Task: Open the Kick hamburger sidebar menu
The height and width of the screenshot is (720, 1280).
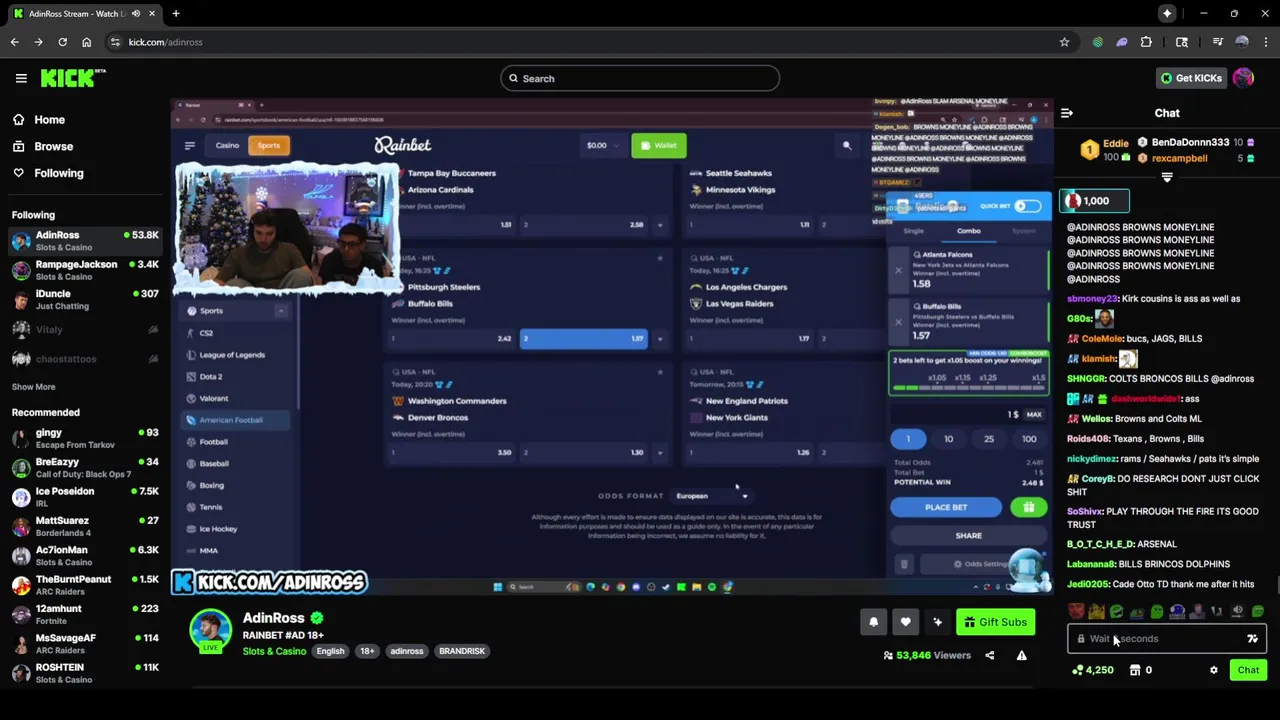Action: point(21,78)
